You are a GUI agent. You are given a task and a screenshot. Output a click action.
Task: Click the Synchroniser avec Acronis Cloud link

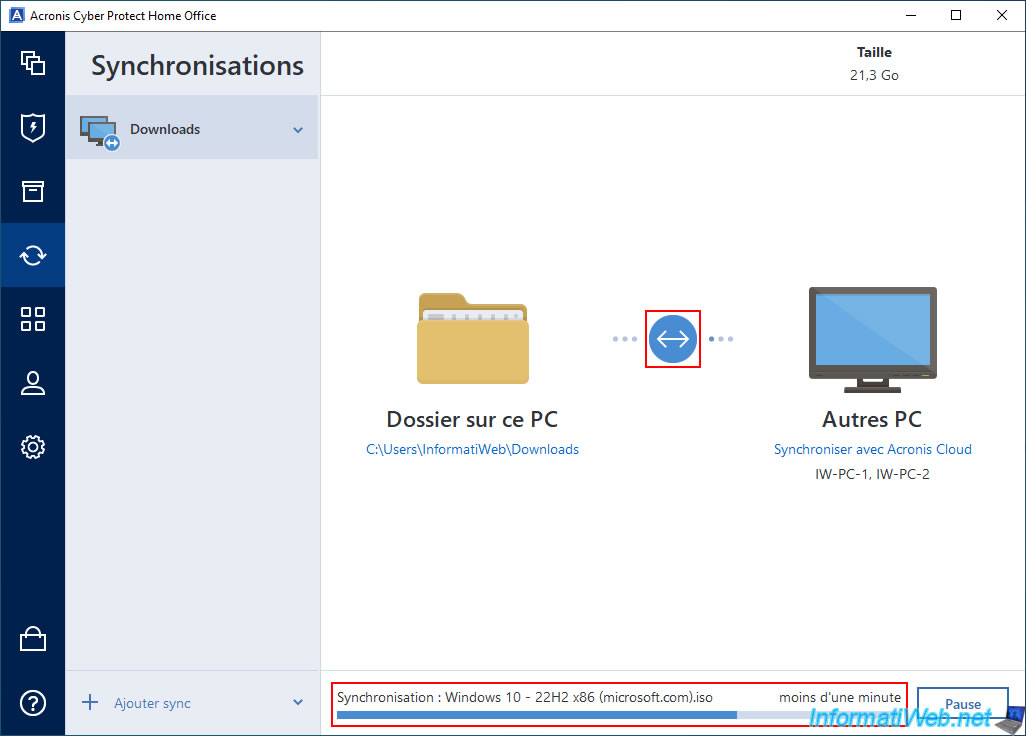872,450
